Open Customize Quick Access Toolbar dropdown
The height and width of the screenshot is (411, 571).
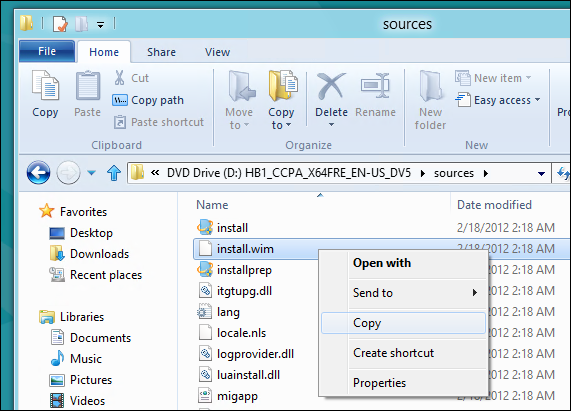[101, 25]
